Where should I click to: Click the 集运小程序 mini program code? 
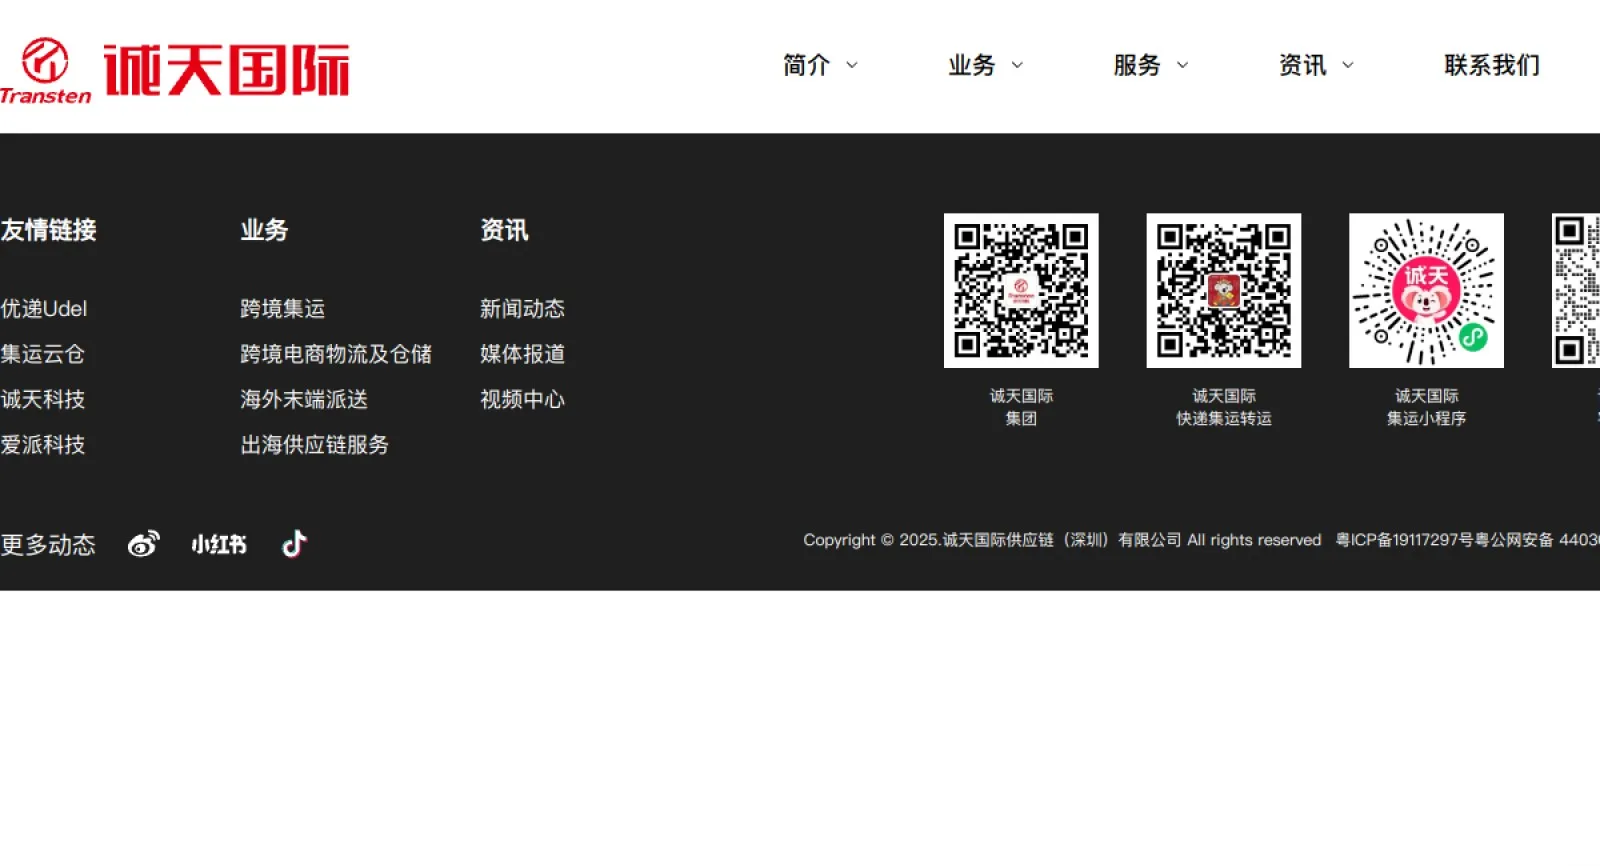pyautogui.click(x=1426, y=290)
